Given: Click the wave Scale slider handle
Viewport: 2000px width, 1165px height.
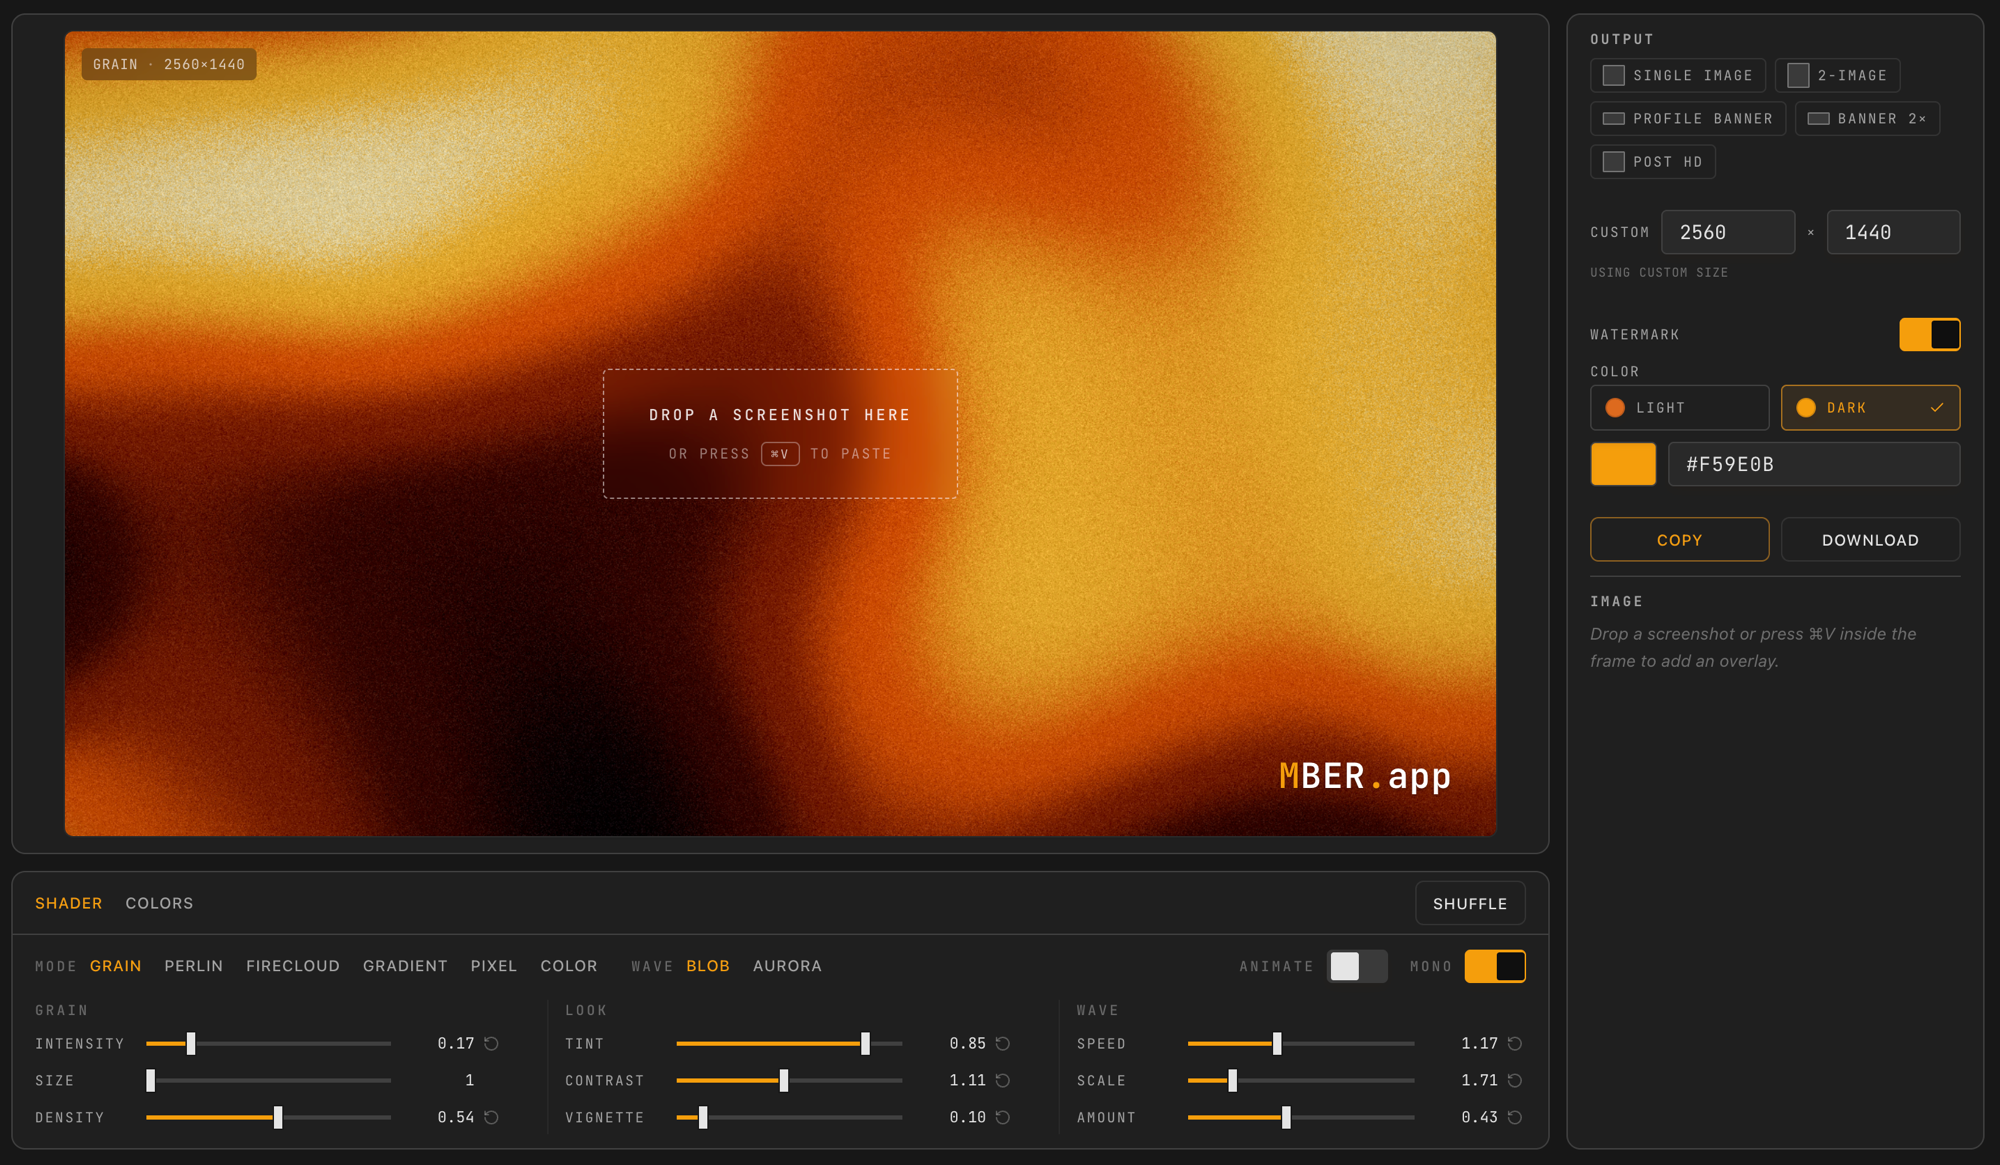Looking at the screenshot, I should pyautogui.click(x=1233, y=1080).
